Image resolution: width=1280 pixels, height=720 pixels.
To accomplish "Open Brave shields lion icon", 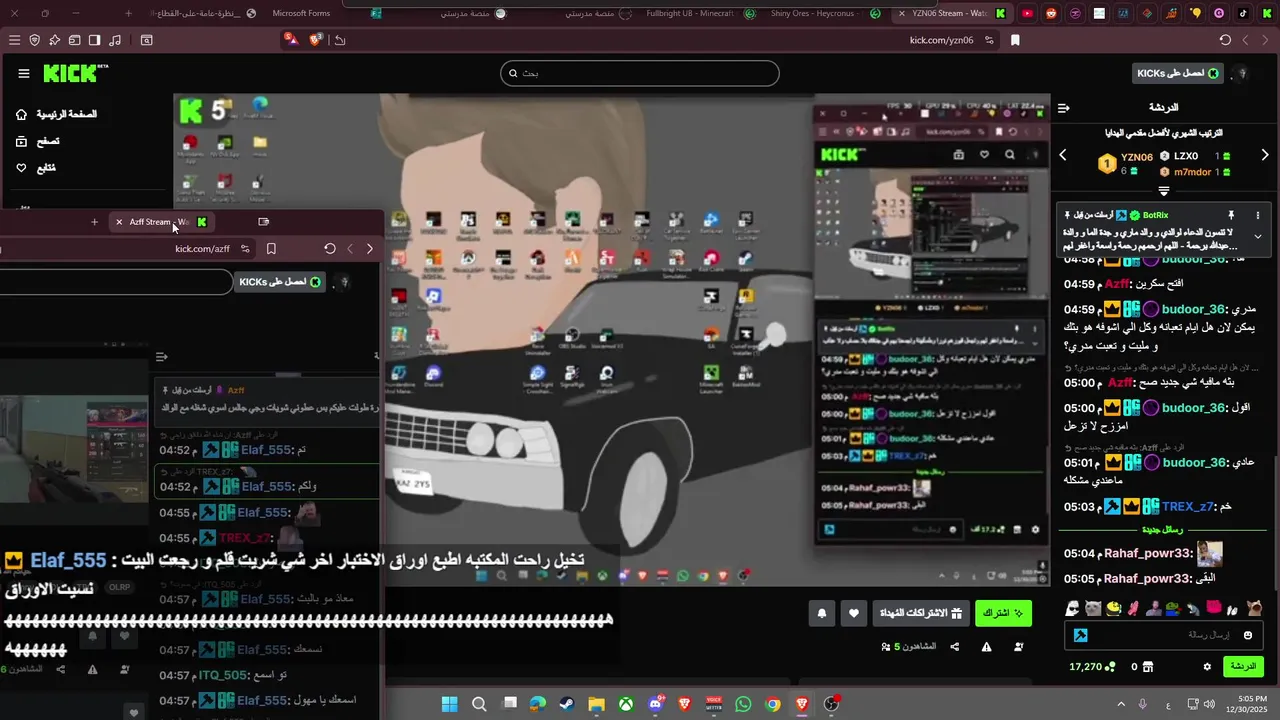I will pyautogui.click(x=316, y=40).
